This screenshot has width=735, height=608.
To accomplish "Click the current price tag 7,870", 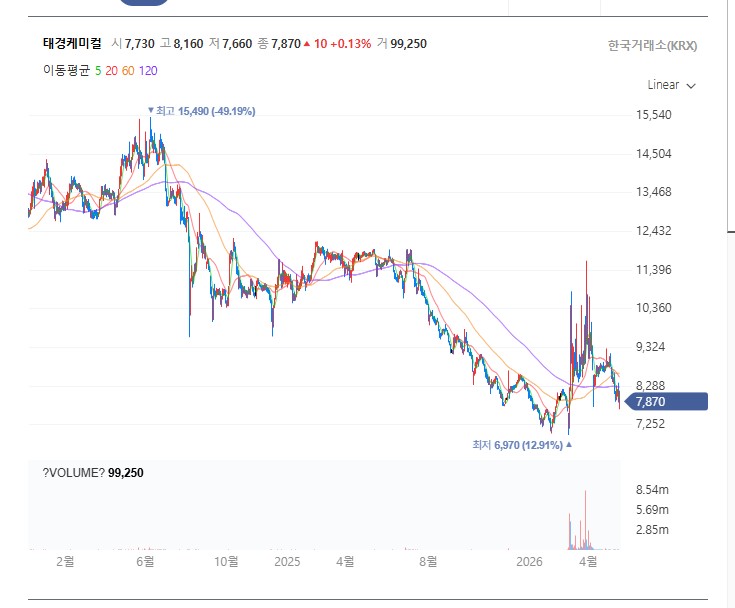I will tap(667, 402).
